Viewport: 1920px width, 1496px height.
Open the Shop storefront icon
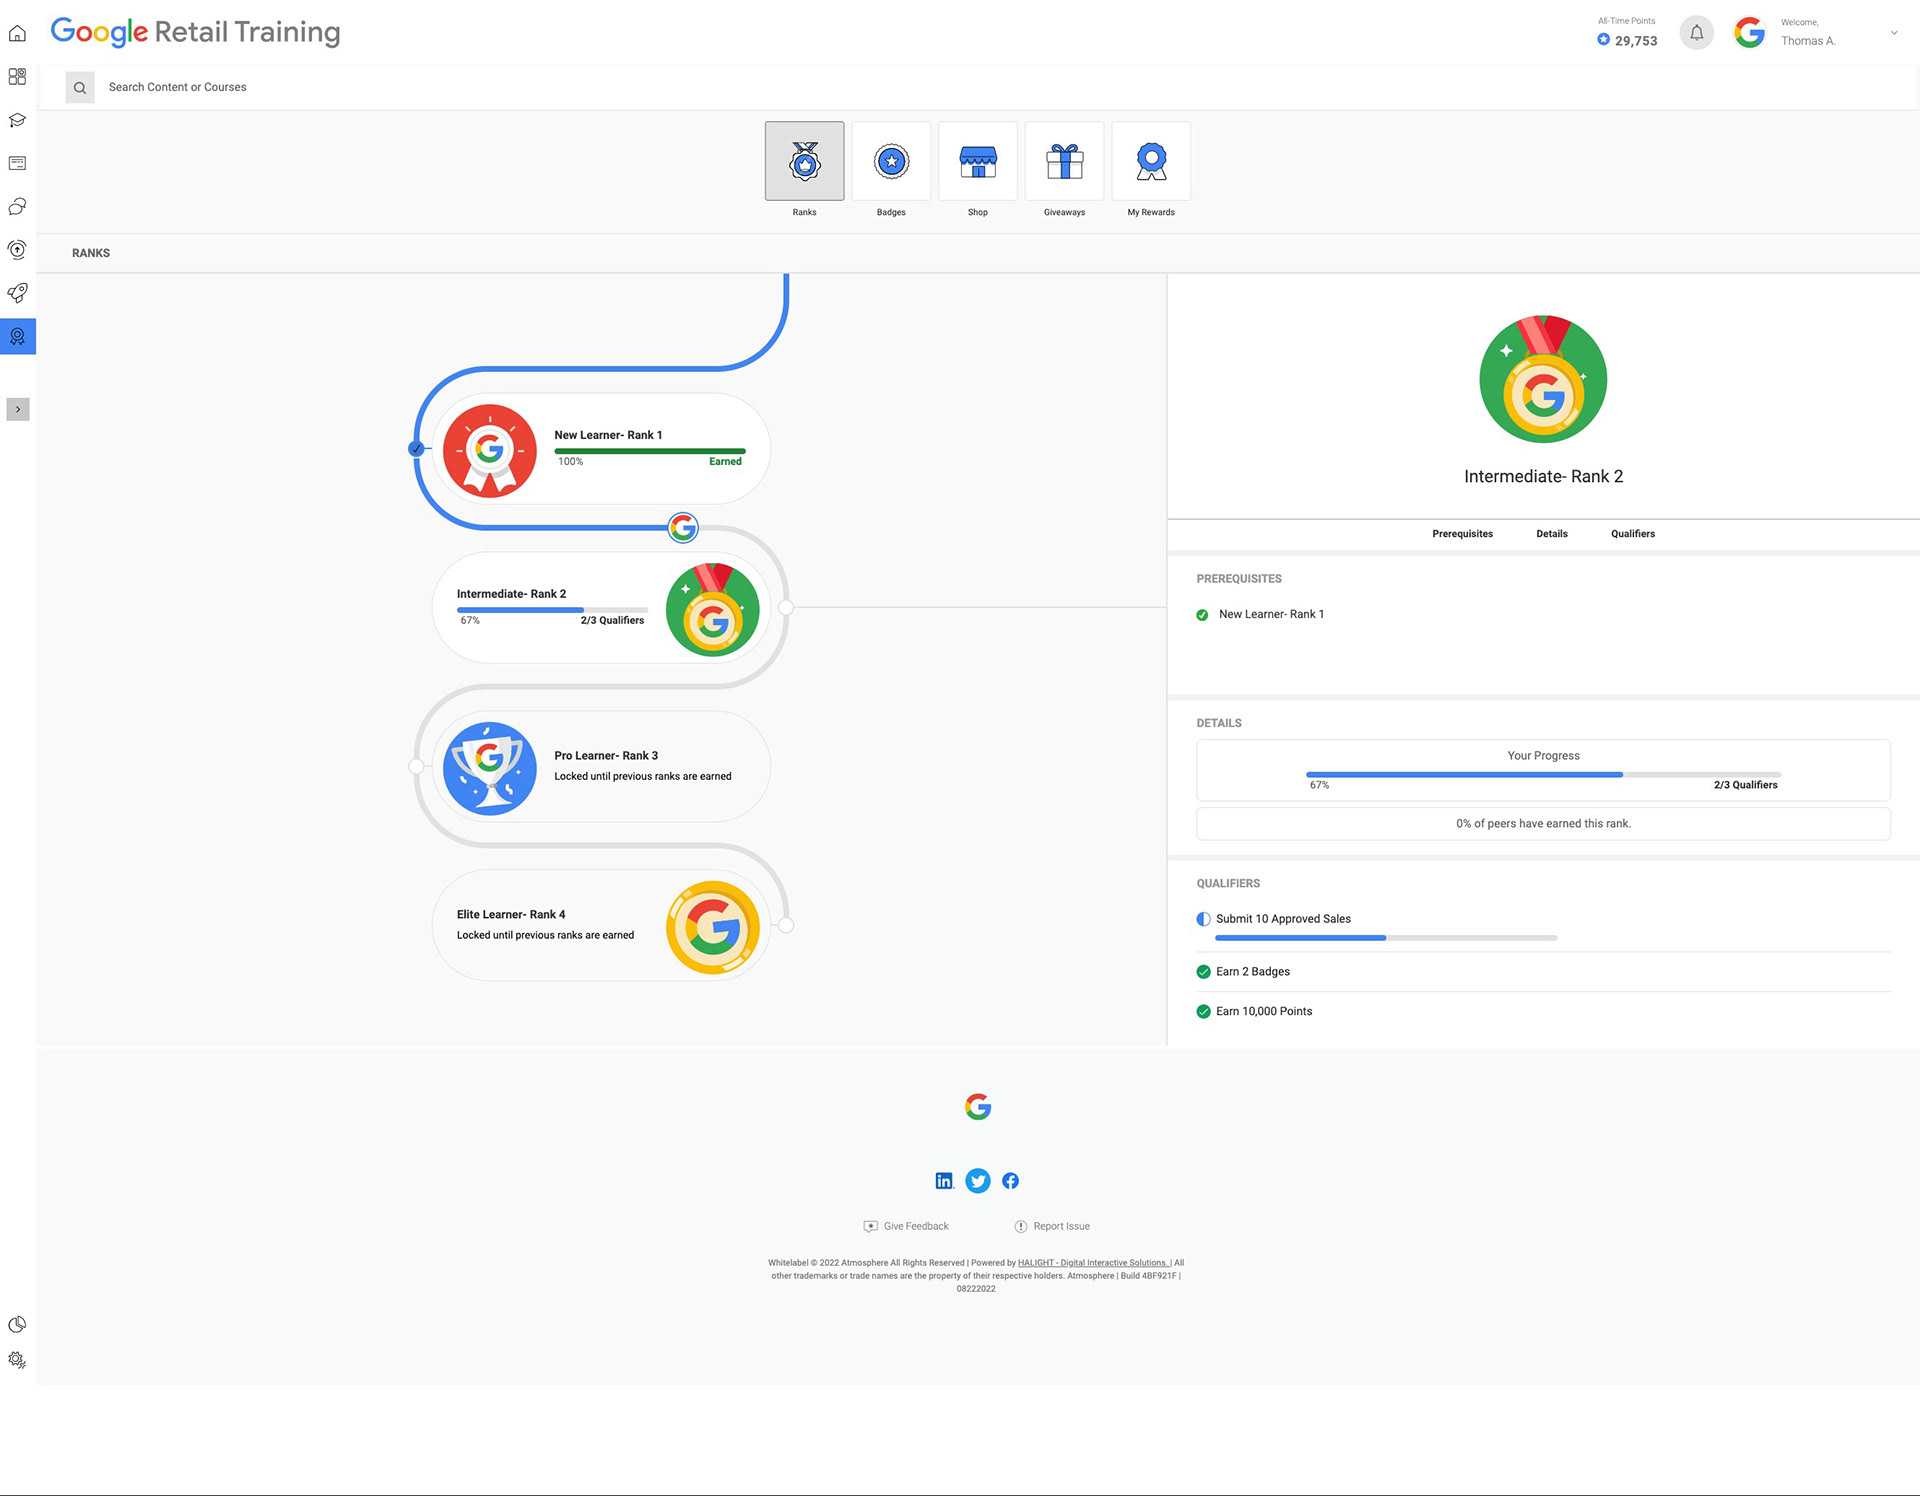977,161
